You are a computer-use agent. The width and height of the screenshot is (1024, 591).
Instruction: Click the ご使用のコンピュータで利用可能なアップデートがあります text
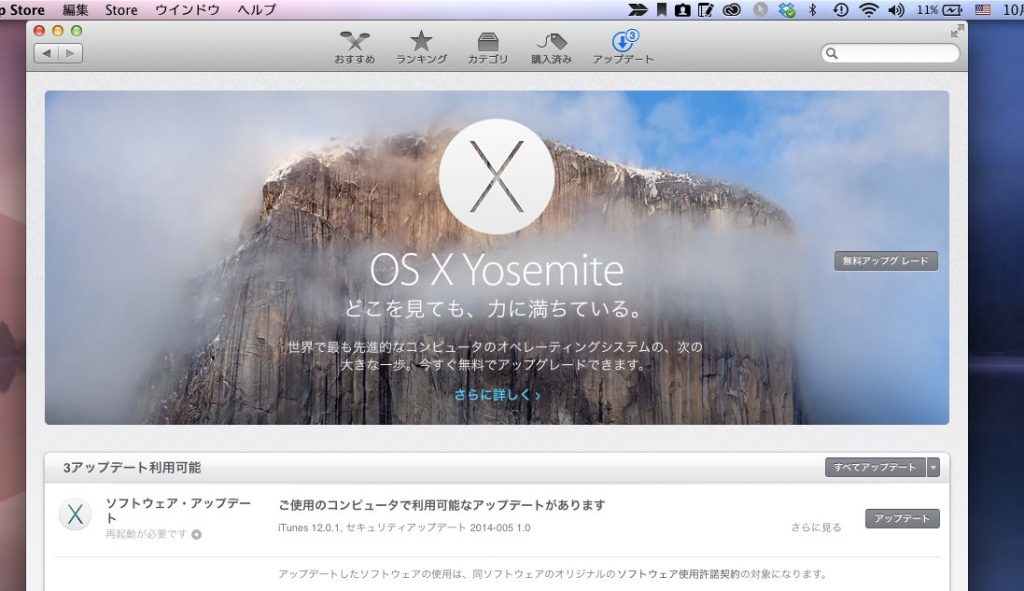coord(441,505)
